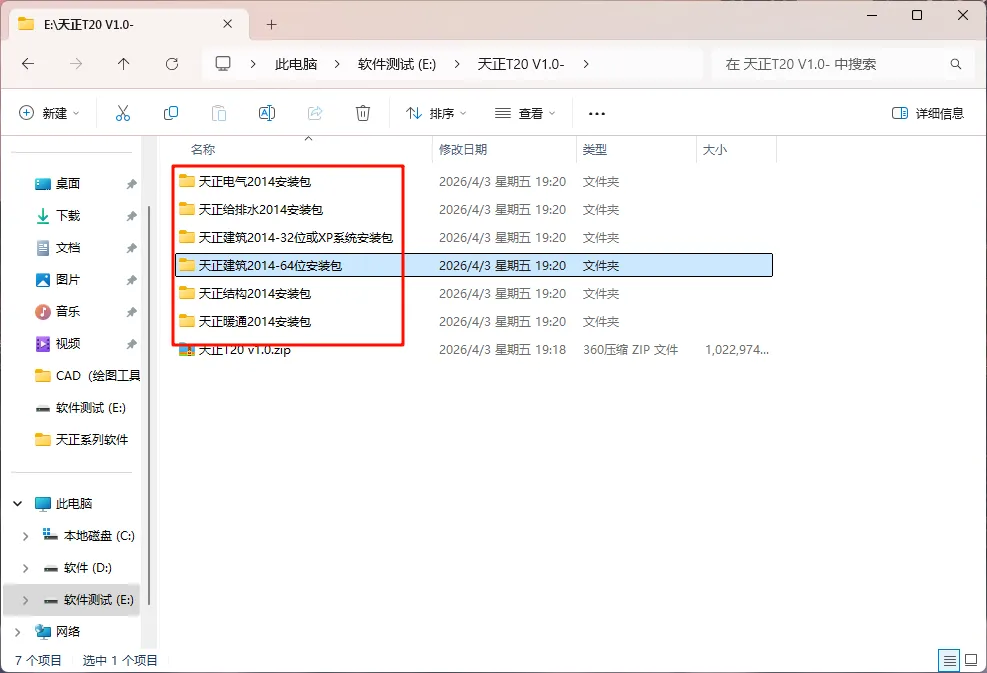Expand chevron after 天正T20 V1.0- in address bar

pyautogui.click(x=586, y=64)
